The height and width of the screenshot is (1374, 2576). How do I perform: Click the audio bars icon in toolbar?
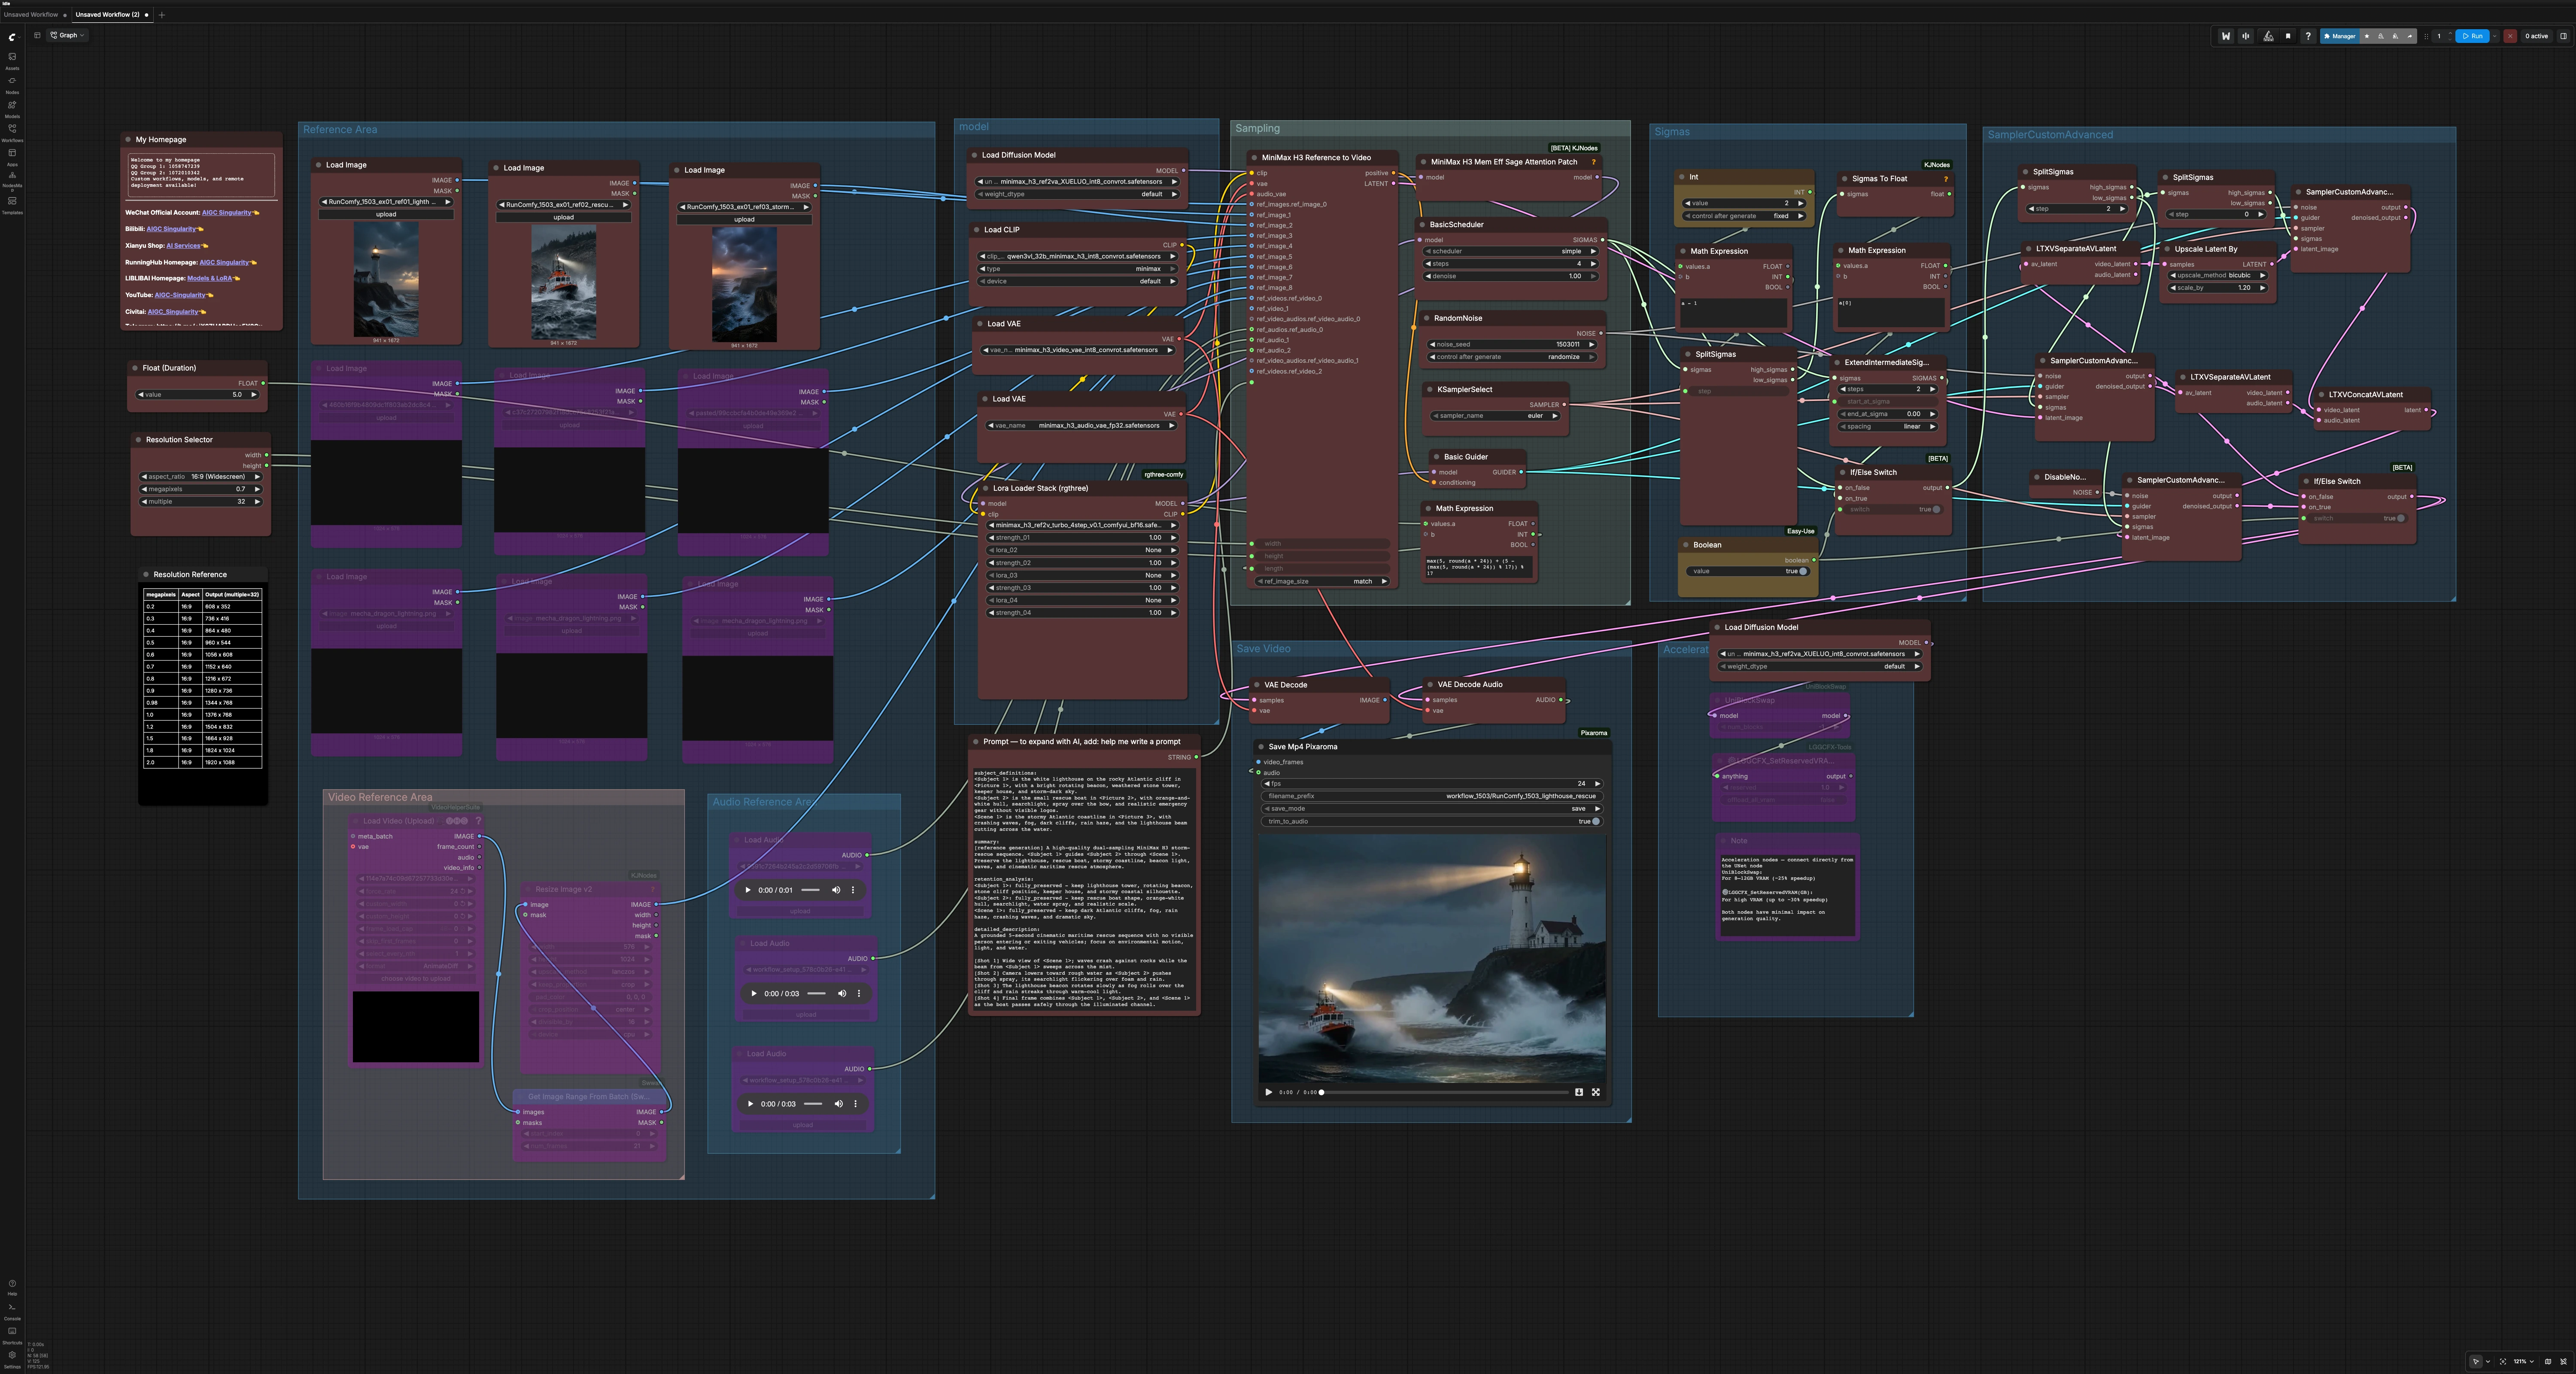pyautogui.click(x=2246, y=36)
